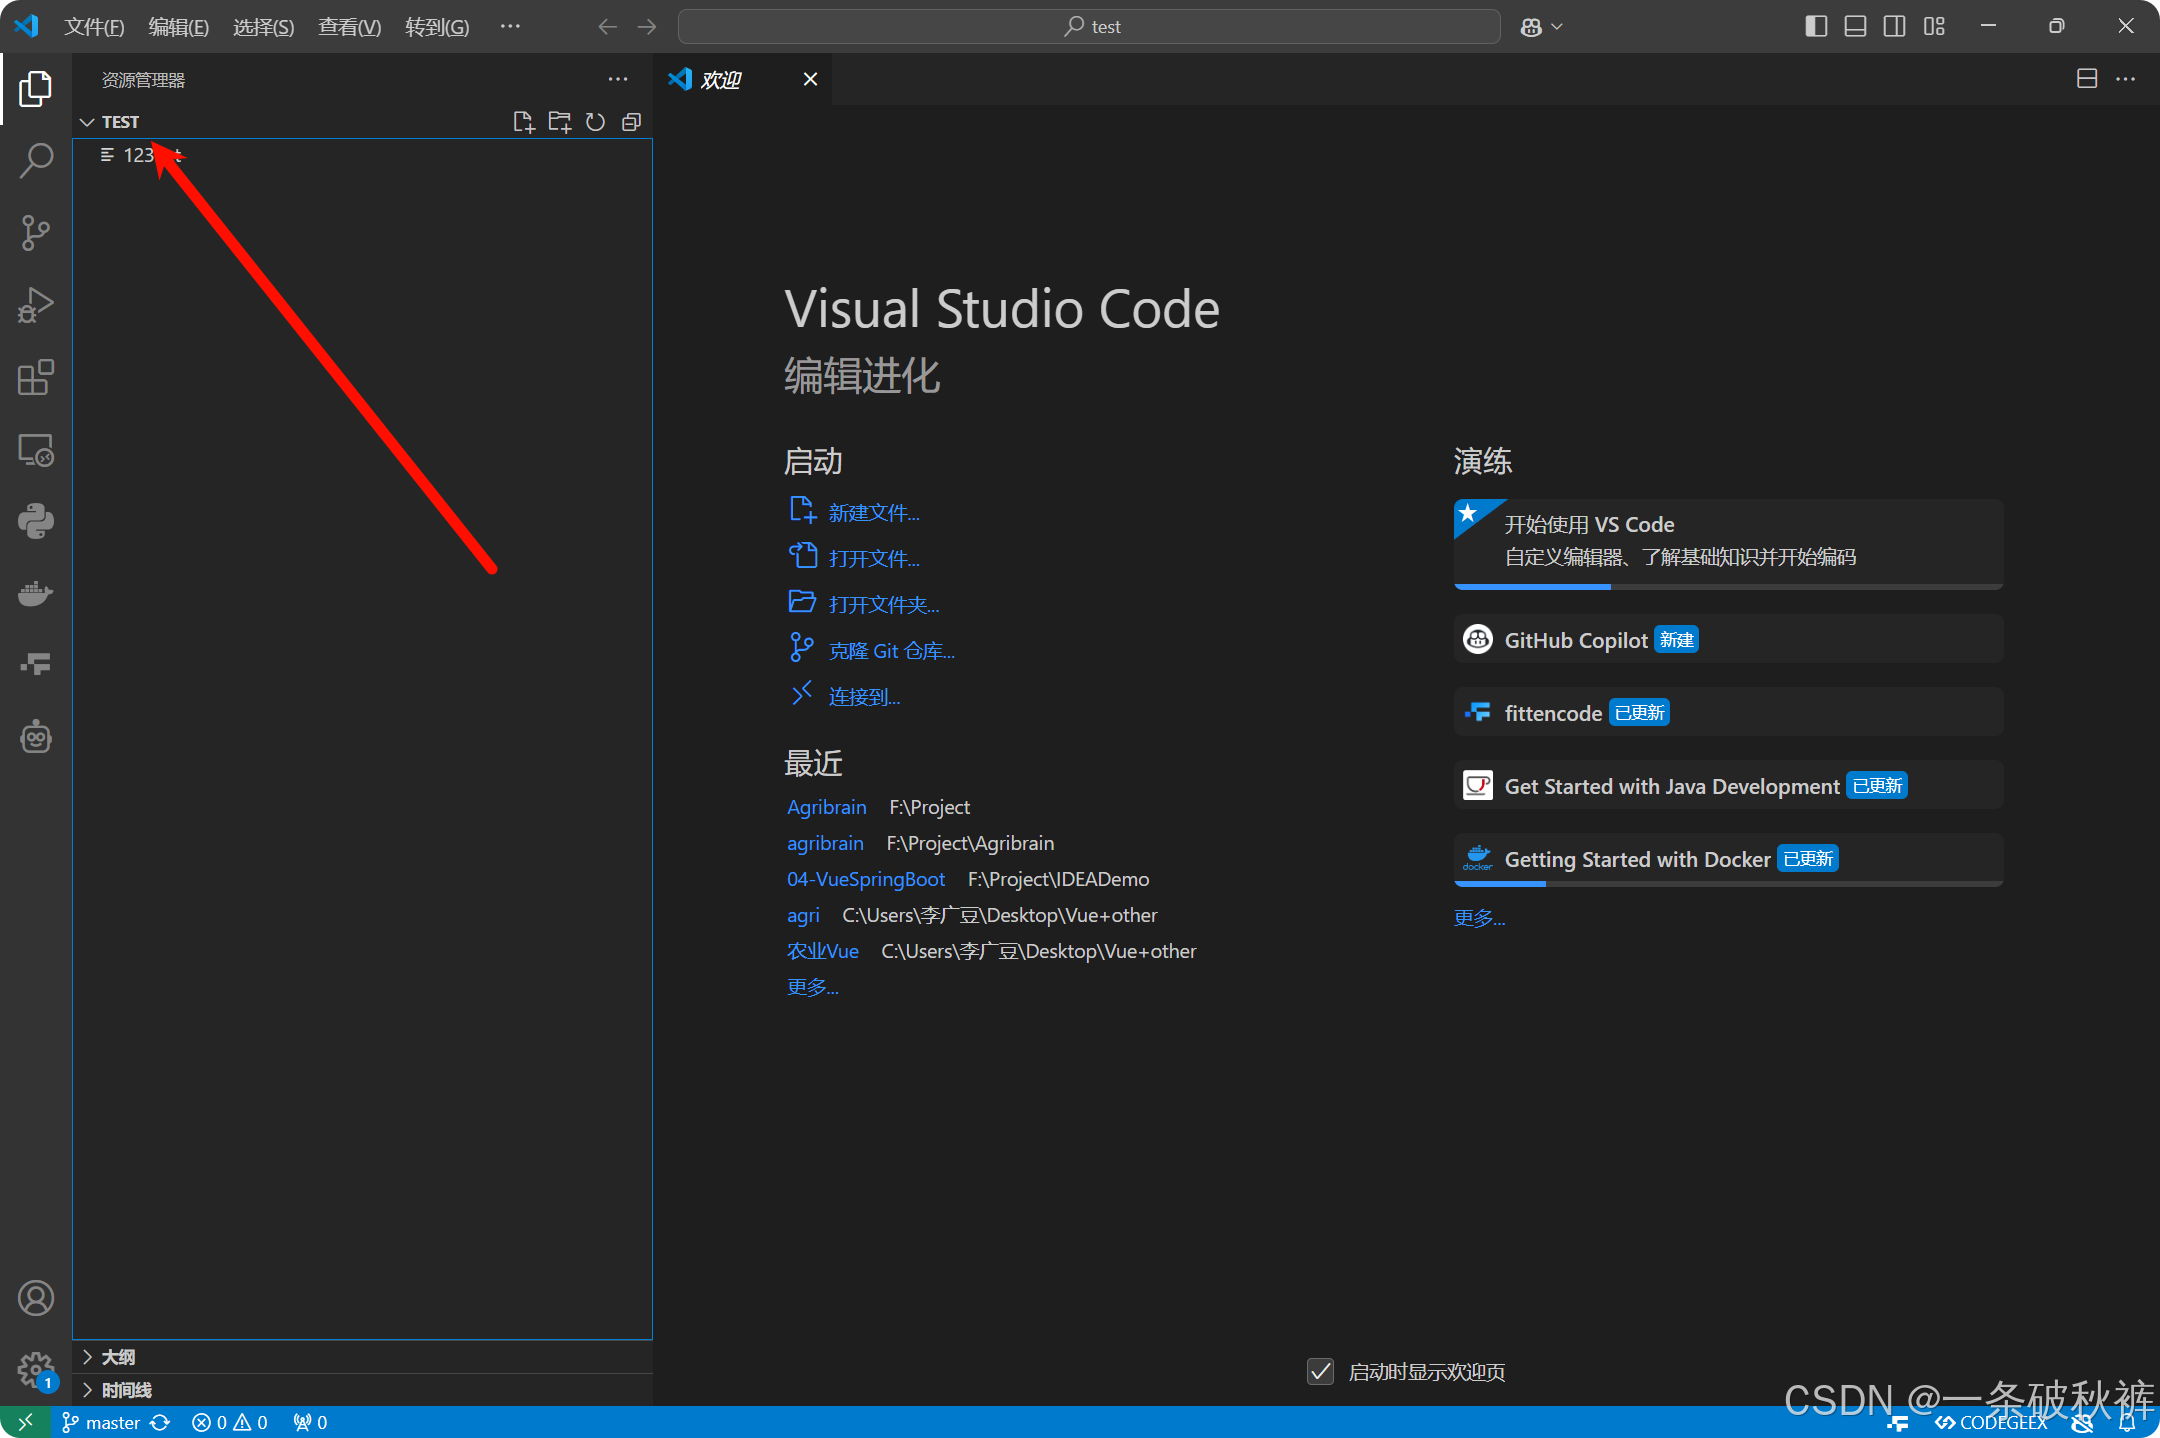Click the 打开文件夹... link
The width and height of the screenshot is (2160, 1438).
884,605
